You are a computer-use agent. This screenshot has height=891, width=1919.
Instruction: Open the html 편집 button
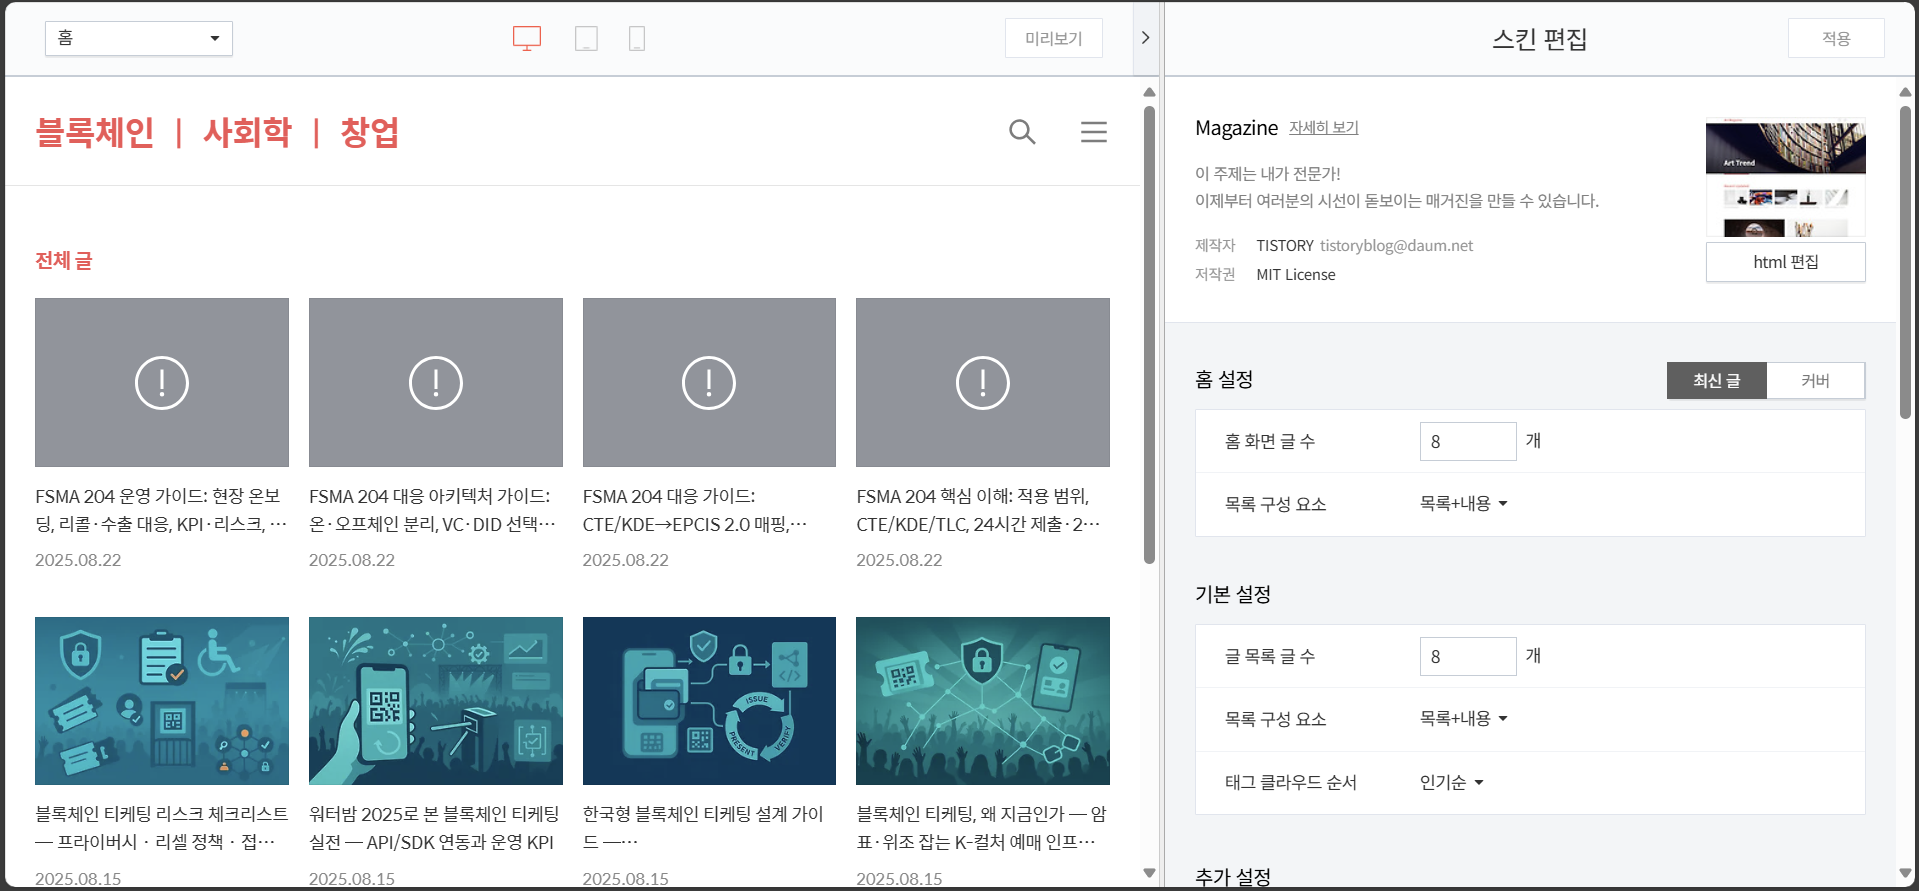1785,262
